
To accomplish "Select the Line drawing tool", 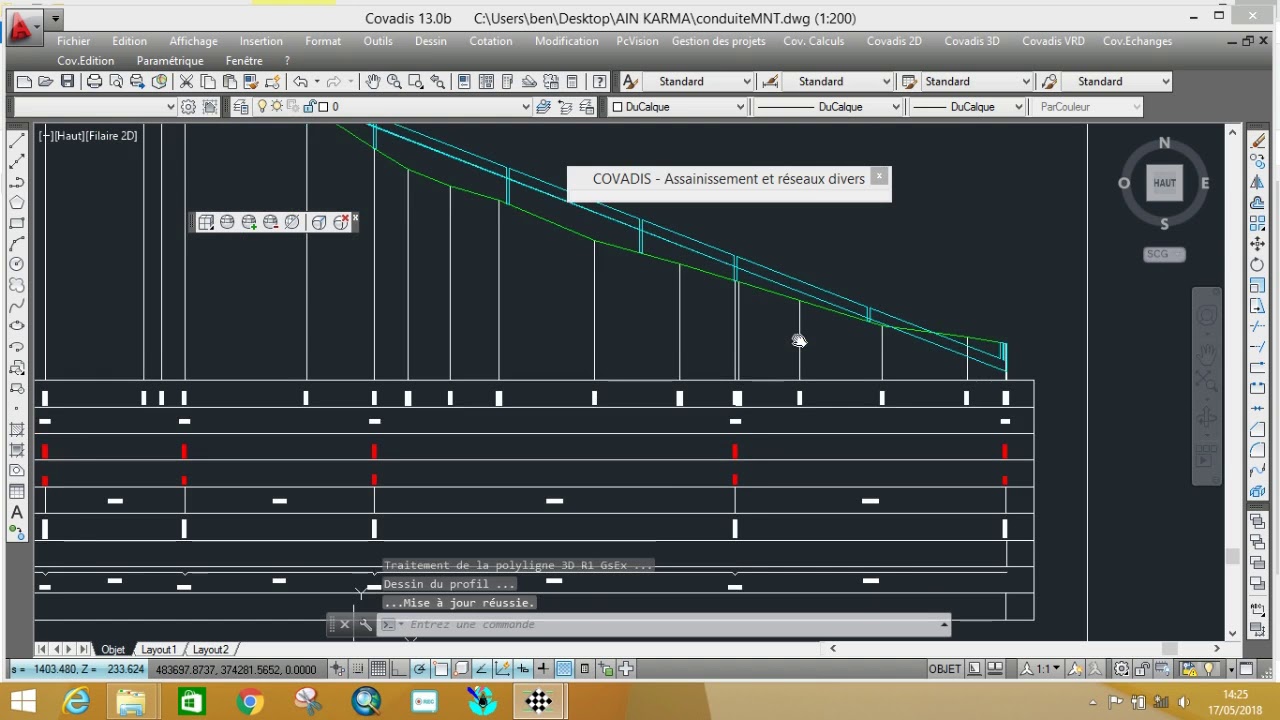I will coord(17,141).
